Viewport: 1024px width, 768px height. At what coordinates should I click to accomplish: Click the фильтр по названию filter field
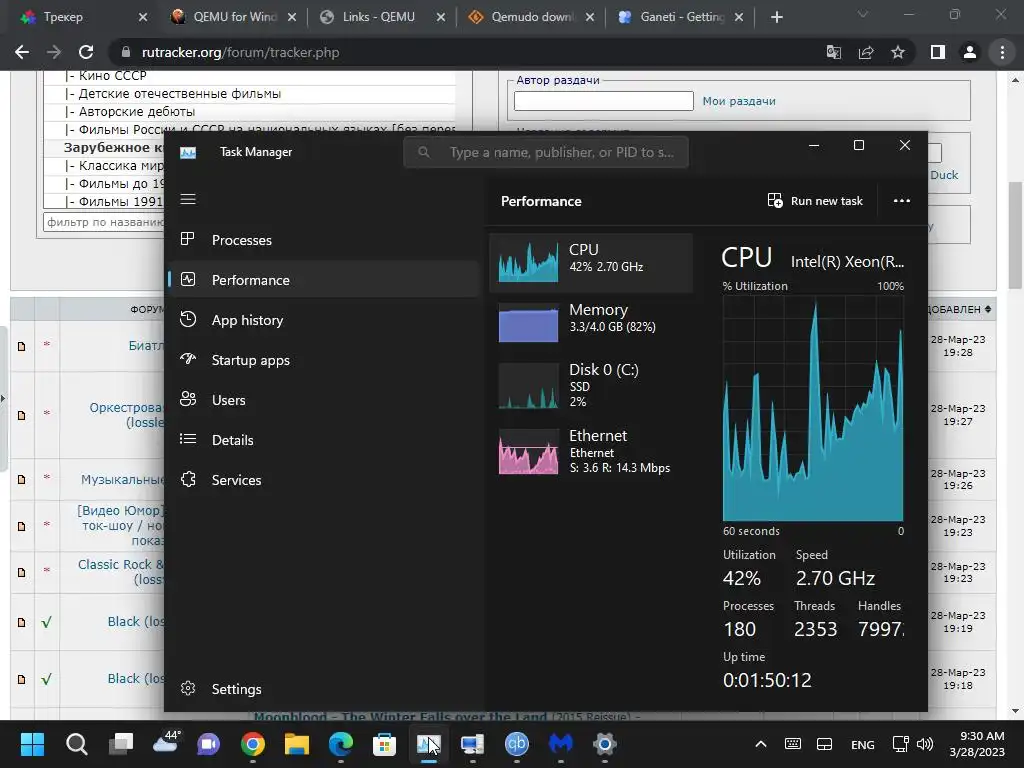click(x=104, y=222)
